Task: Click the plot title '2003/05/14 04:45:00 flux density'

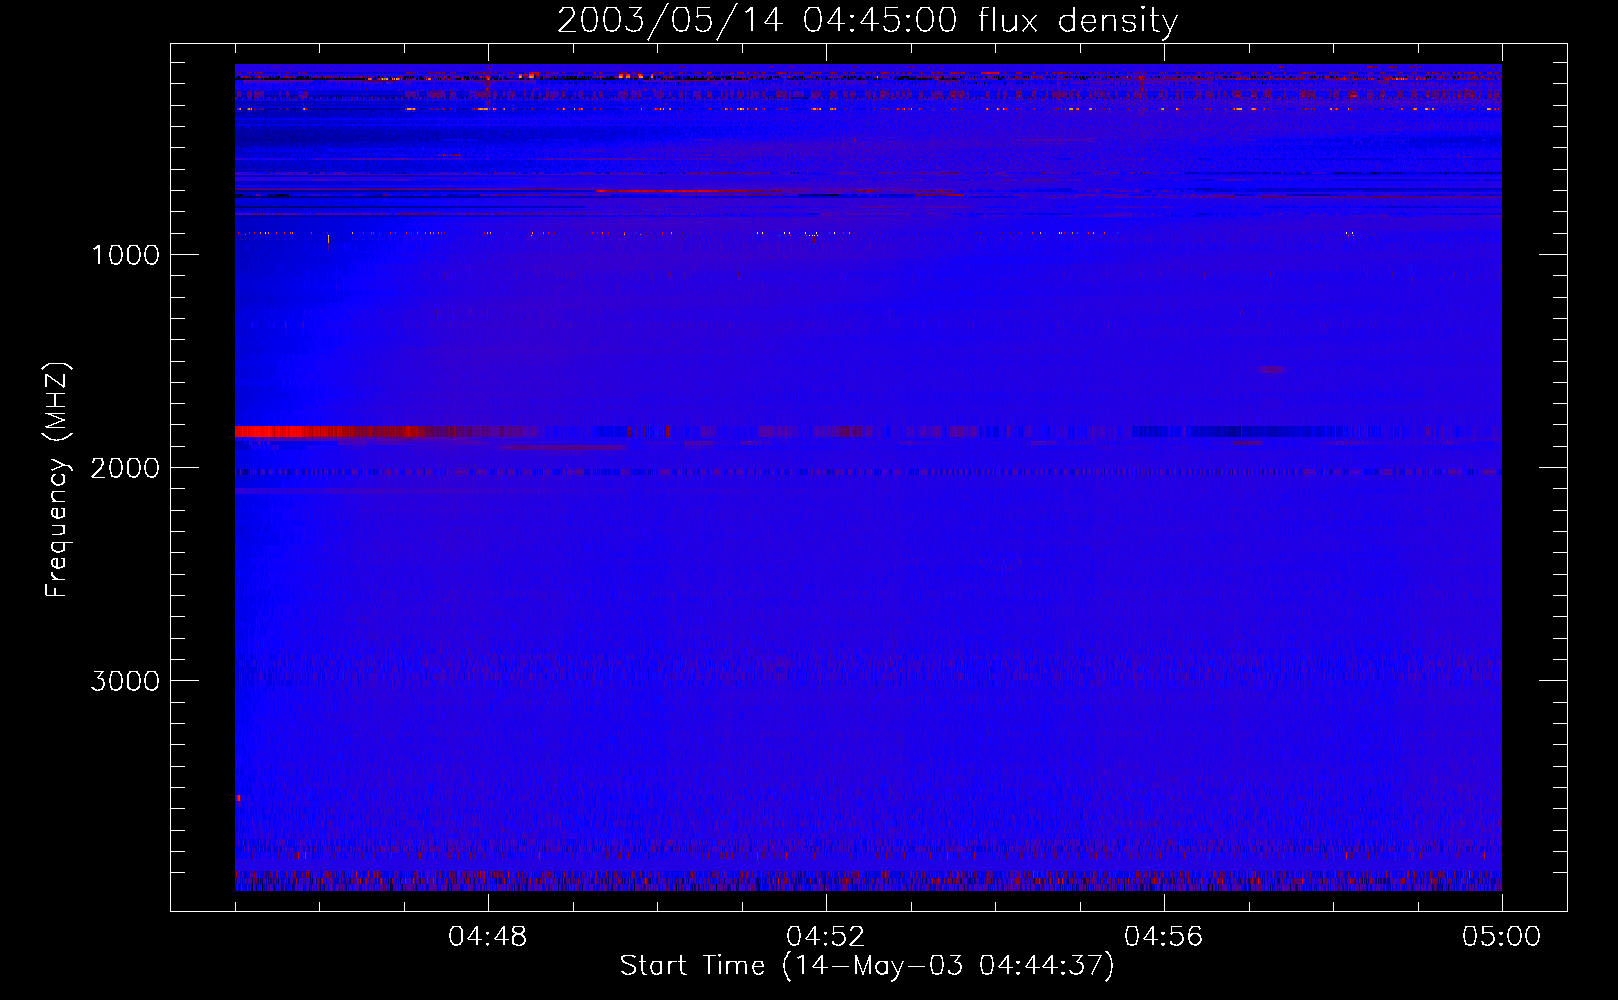Action: point(867,21)
